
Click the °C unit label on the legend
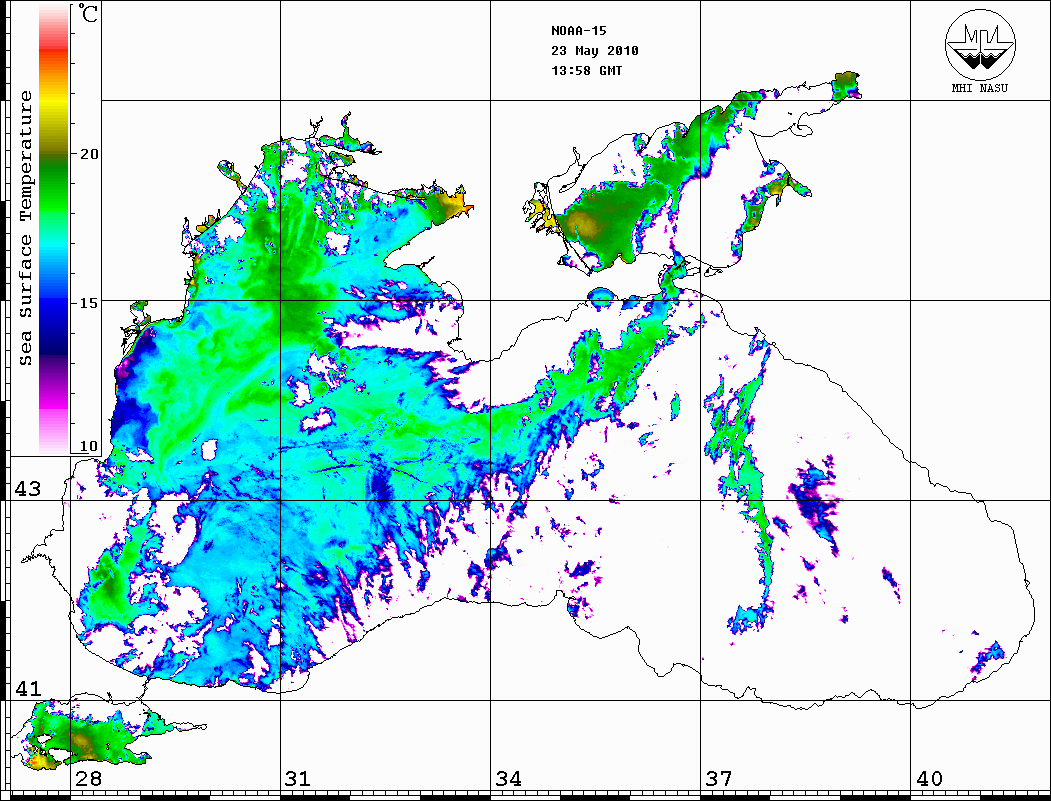(87, 13)
